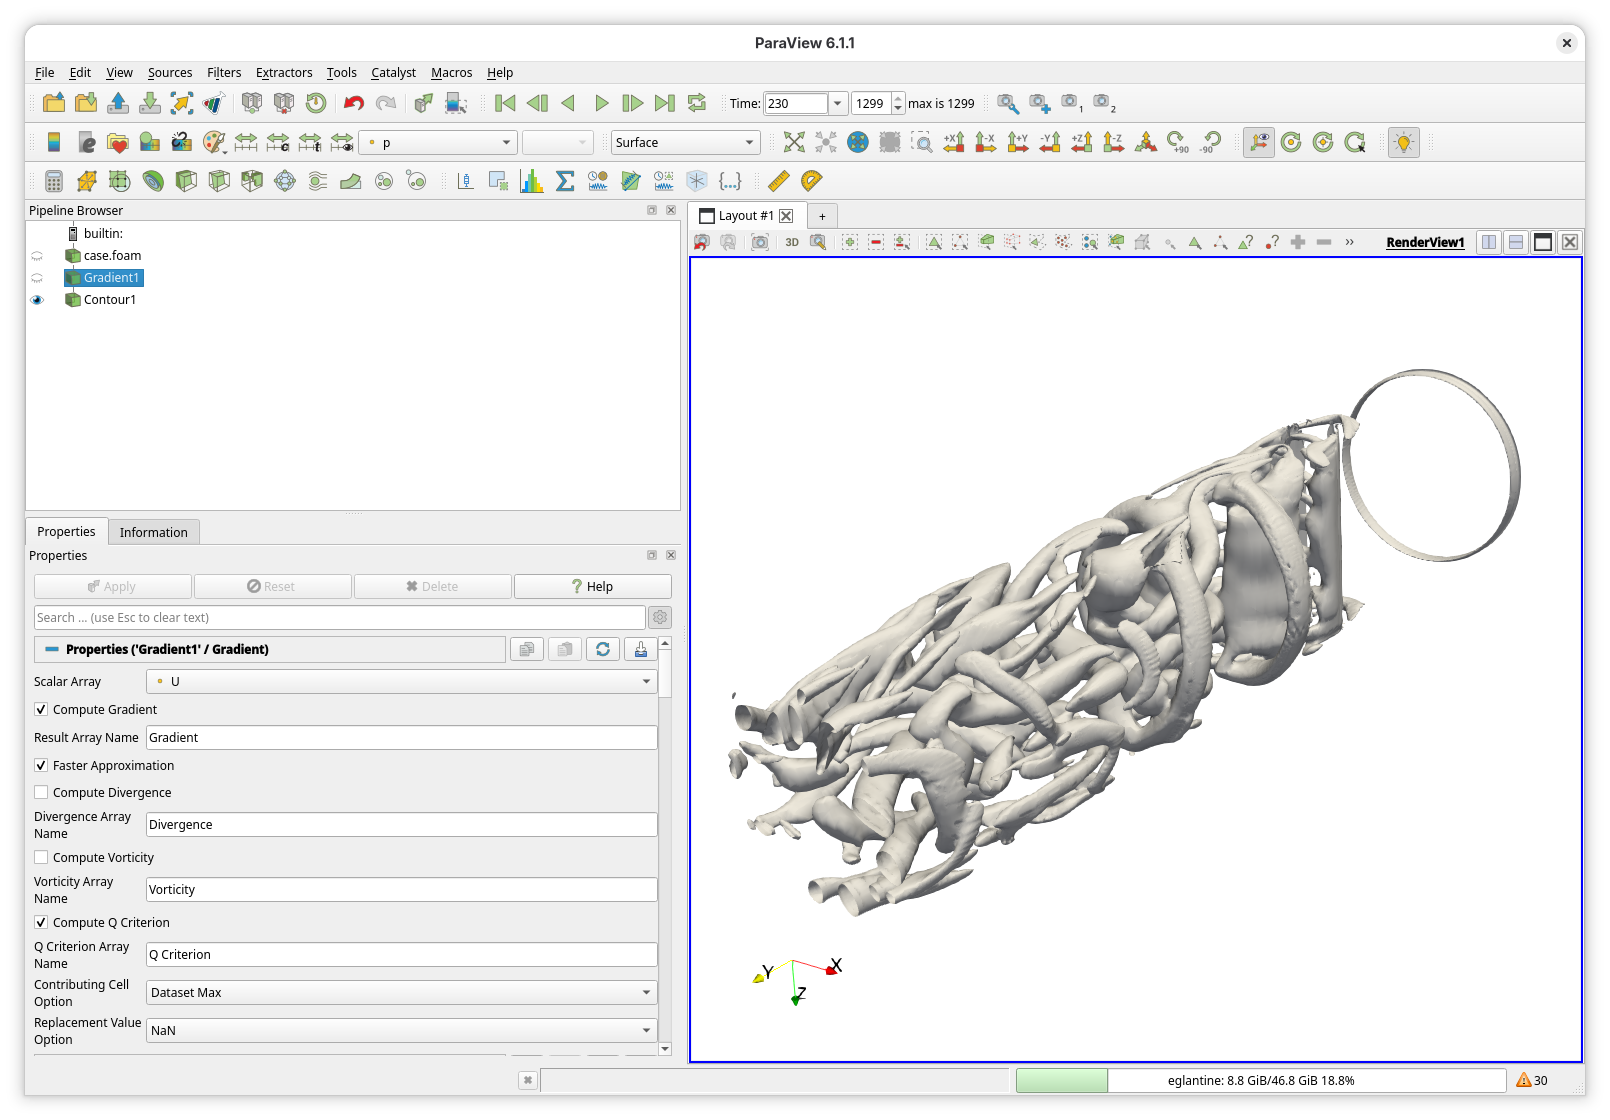Enable the Compute Divergence checkbox
The image size is (1610, 1120).
[x=41, y=793]
